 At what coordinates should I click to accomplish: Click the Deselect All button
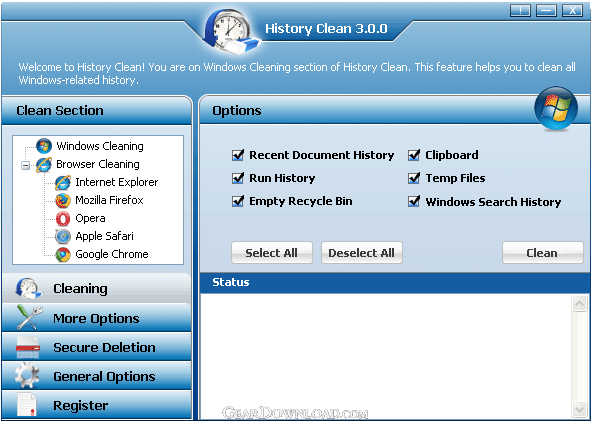(x=362, y=253)
